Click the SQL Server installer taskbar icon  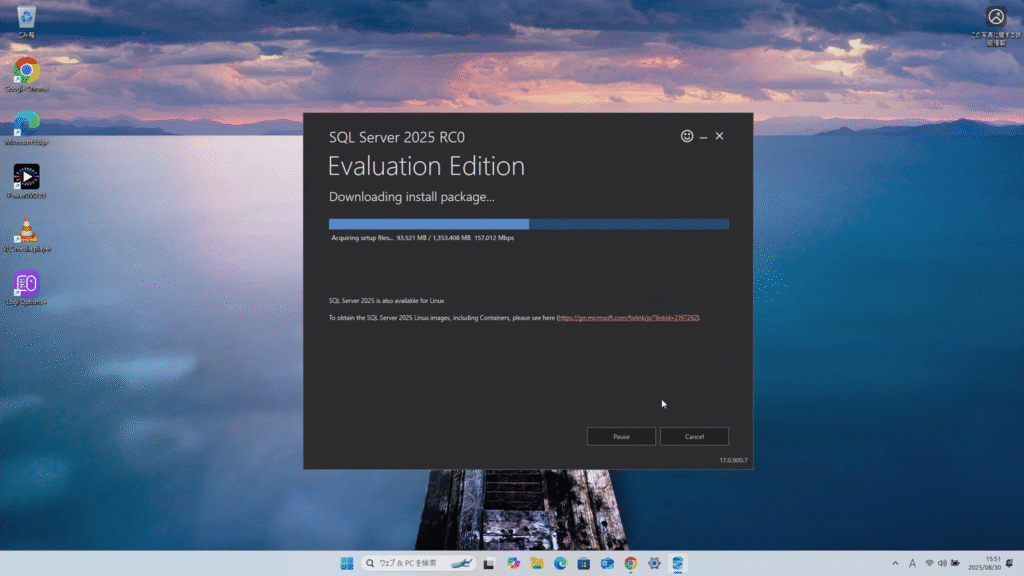[678, 563]
